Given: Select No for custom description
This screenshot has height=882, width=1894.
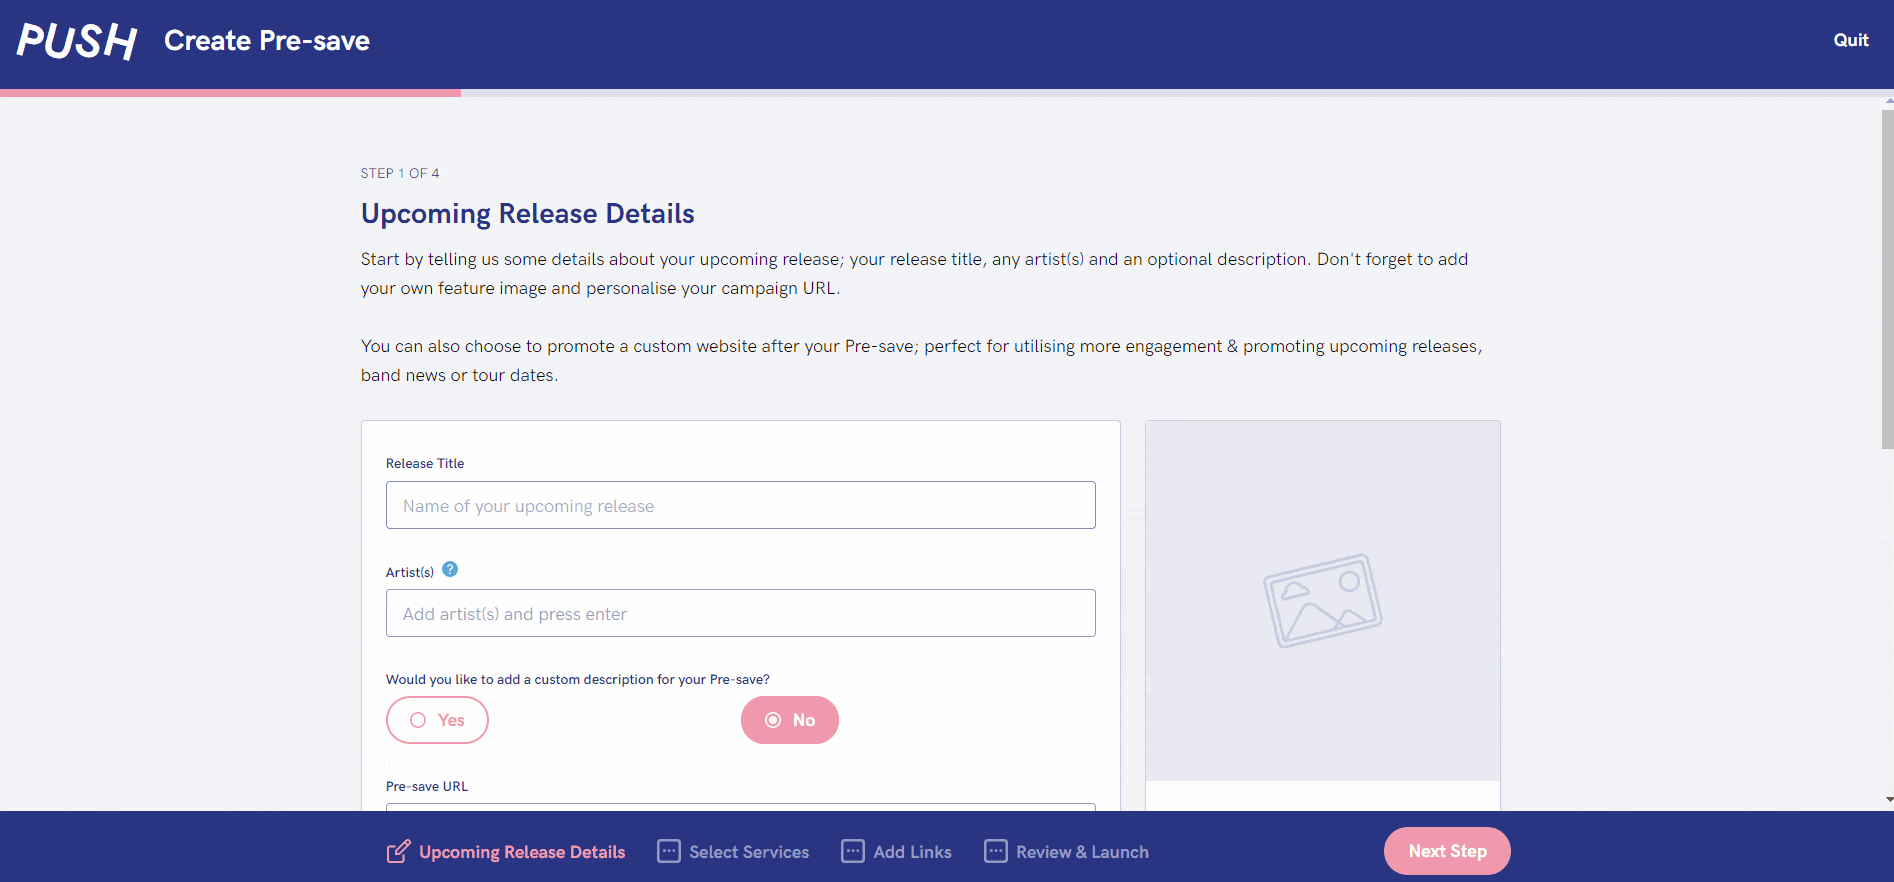Looking at the screenshot, I should (x=790, y=720).
